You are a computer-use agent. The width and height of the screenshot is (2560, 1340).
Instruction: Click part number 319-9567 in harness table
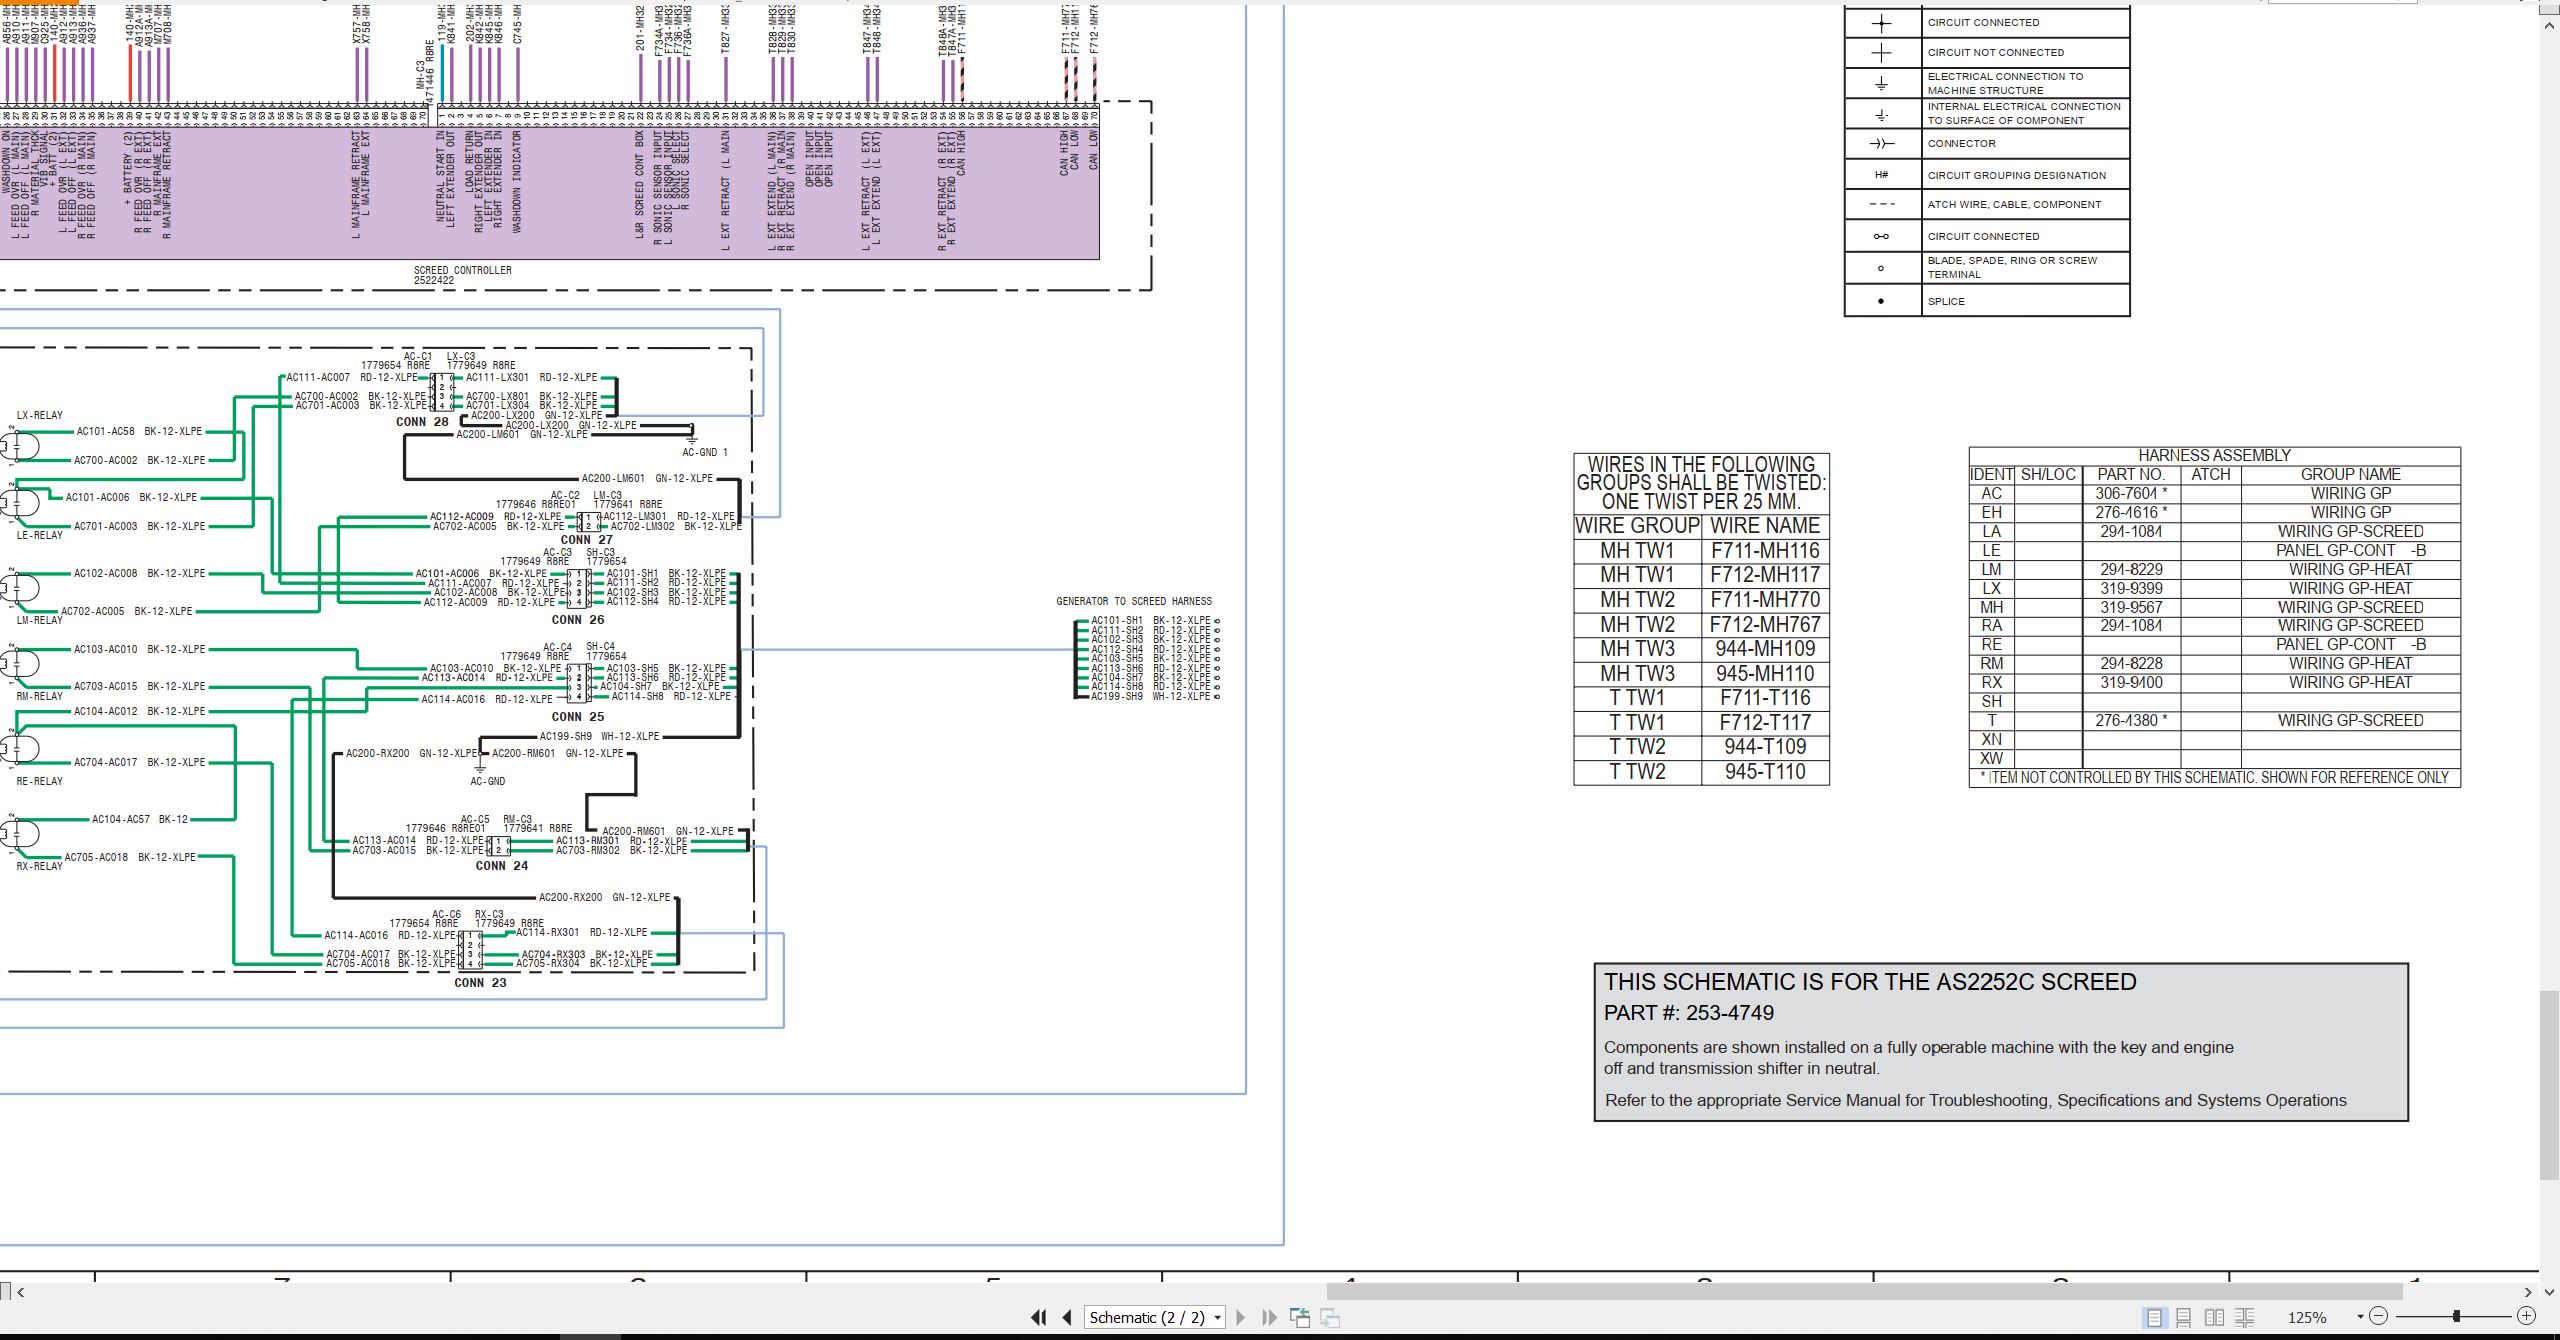coord(2130,607)
